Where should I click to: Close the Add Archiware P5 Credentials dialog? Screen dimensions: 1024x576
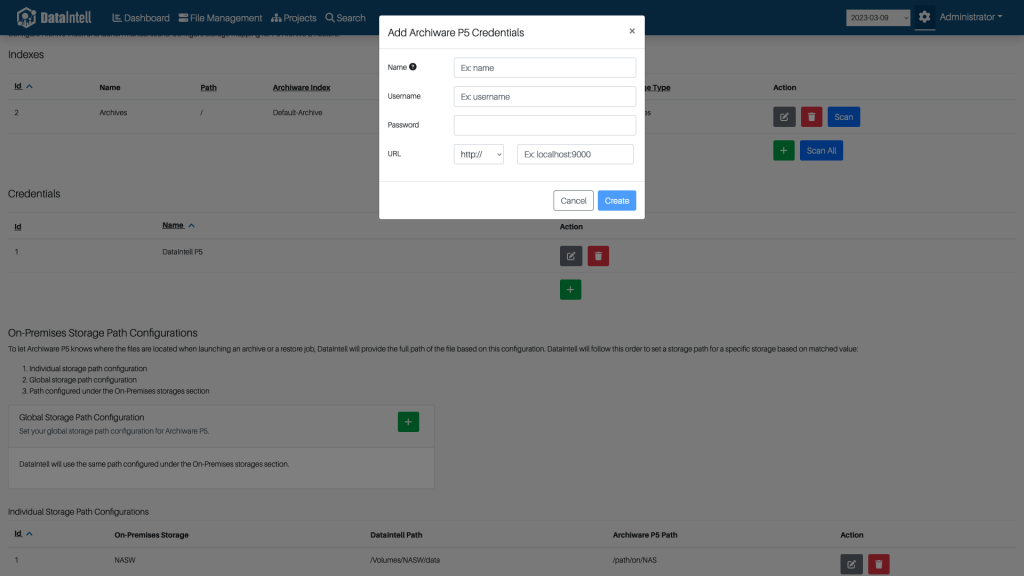632,31
